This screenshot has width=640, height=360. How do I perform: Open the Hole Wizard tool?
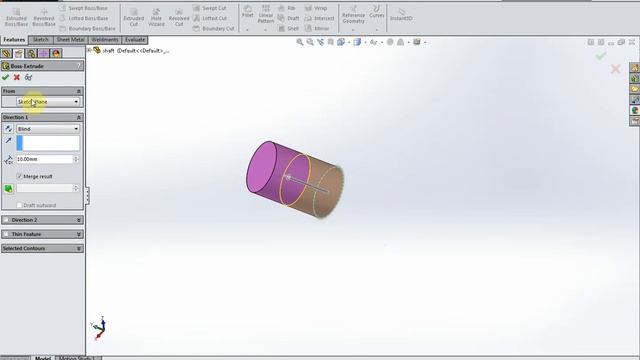point(156,17)
